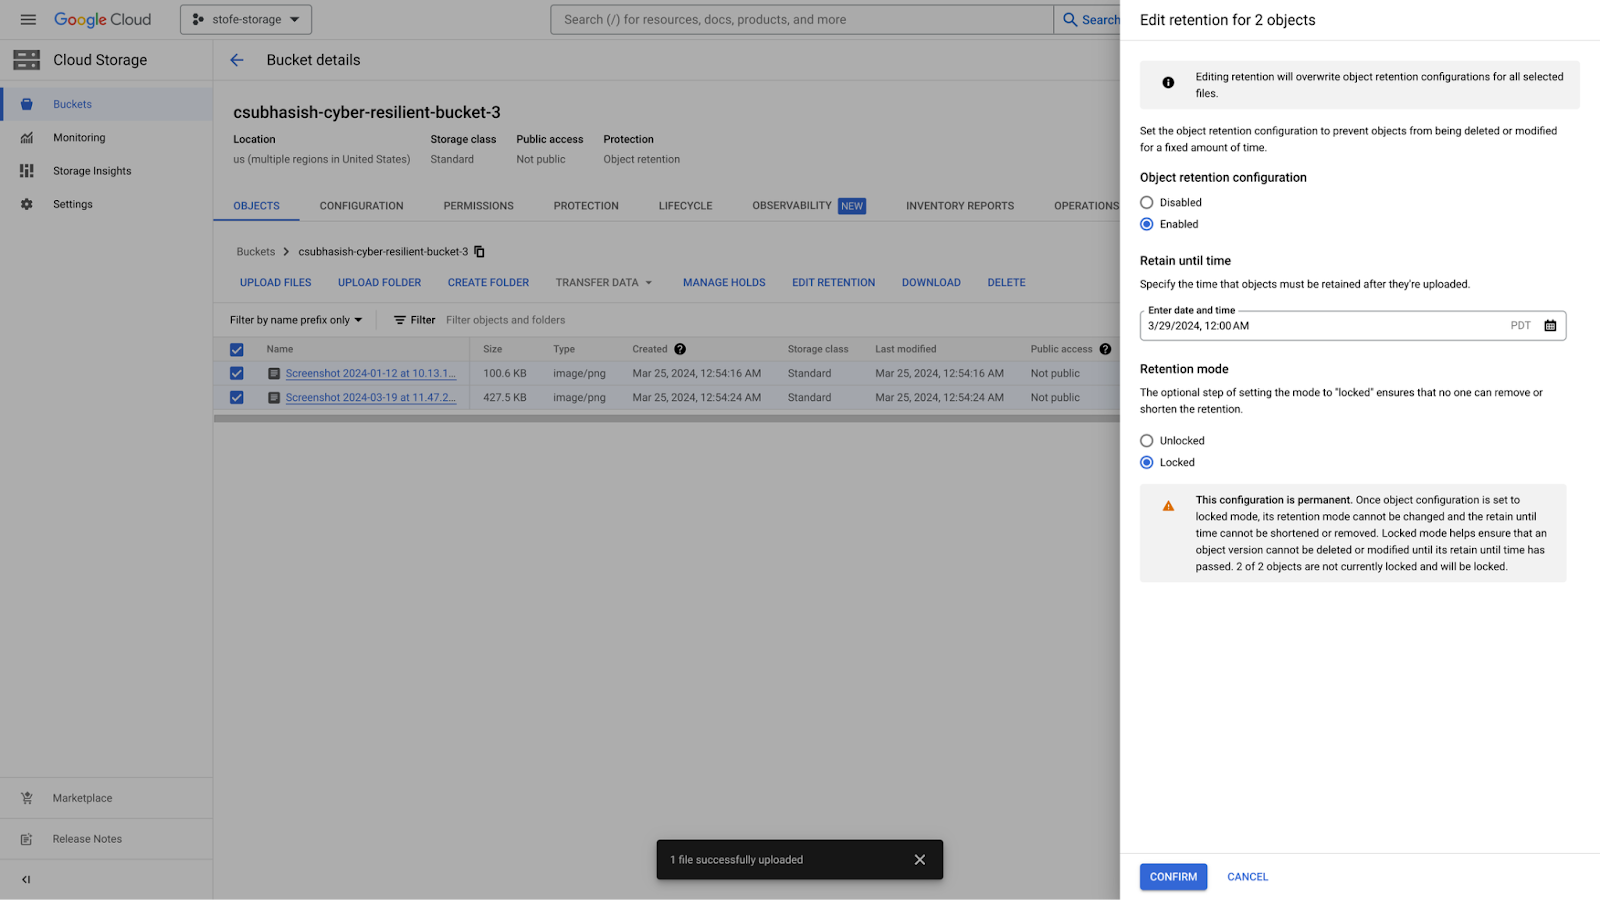The height and width of the screenshot is (900, 1600).
Task: Open the calendar date picker icon
Action: click(x=1550, y=326)
